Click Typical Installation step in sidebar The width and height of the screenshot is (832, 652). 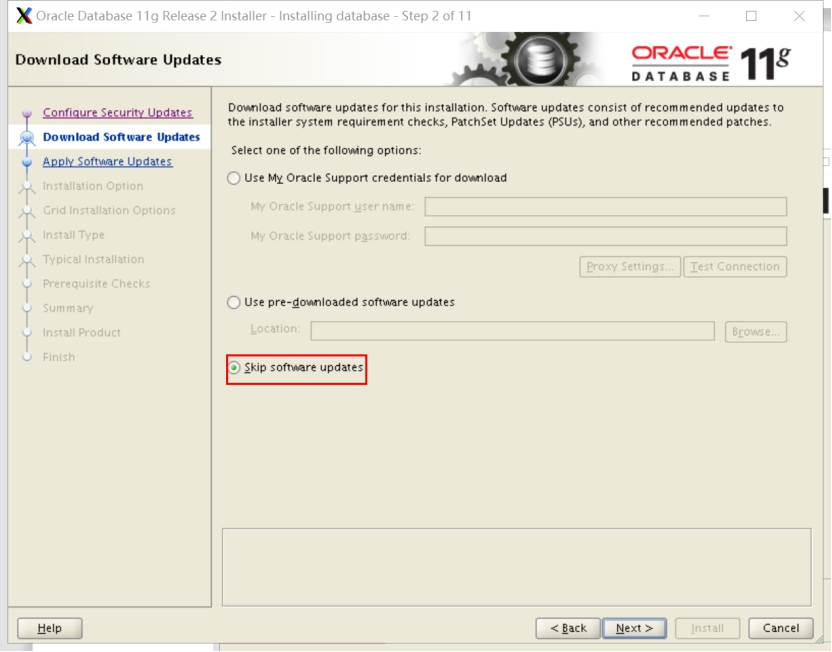tap(93, 259)
